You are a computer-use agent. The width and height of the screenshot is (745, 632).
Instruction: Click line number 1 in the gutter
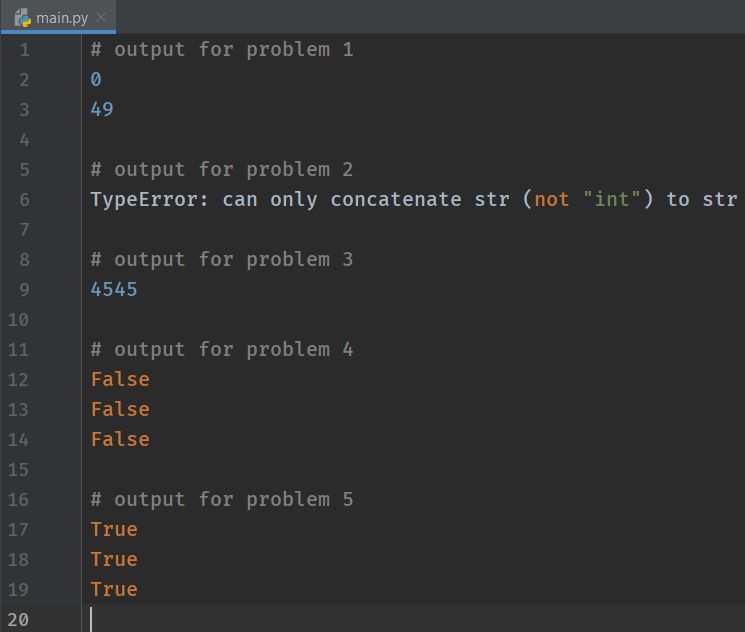24,49
